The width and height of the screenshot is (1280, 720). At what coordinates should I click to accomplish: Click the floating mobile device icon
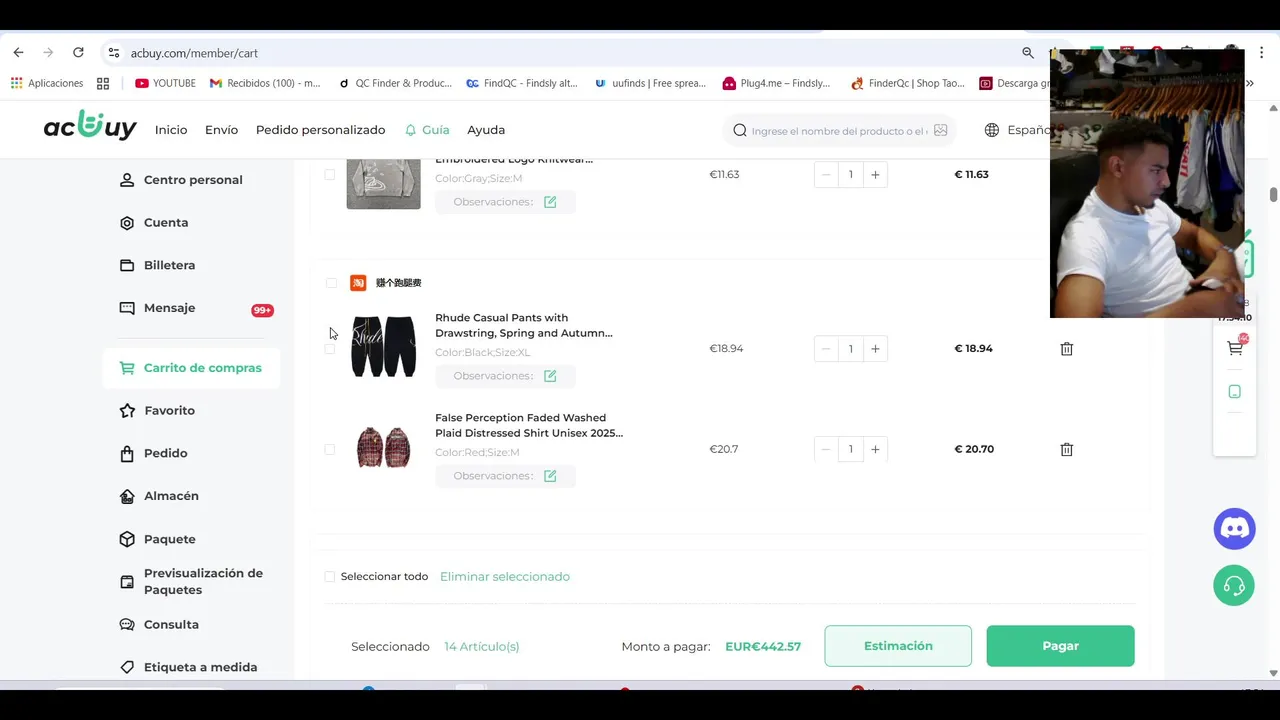click(1235, 392)
